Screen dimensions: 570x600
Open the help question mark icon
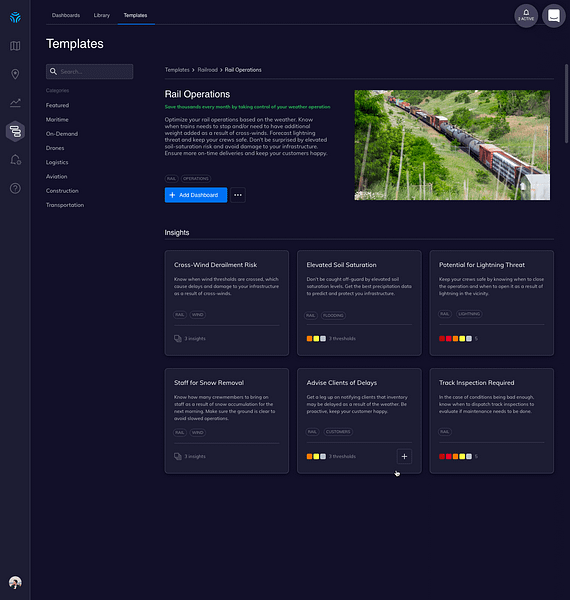coord(15,188)
